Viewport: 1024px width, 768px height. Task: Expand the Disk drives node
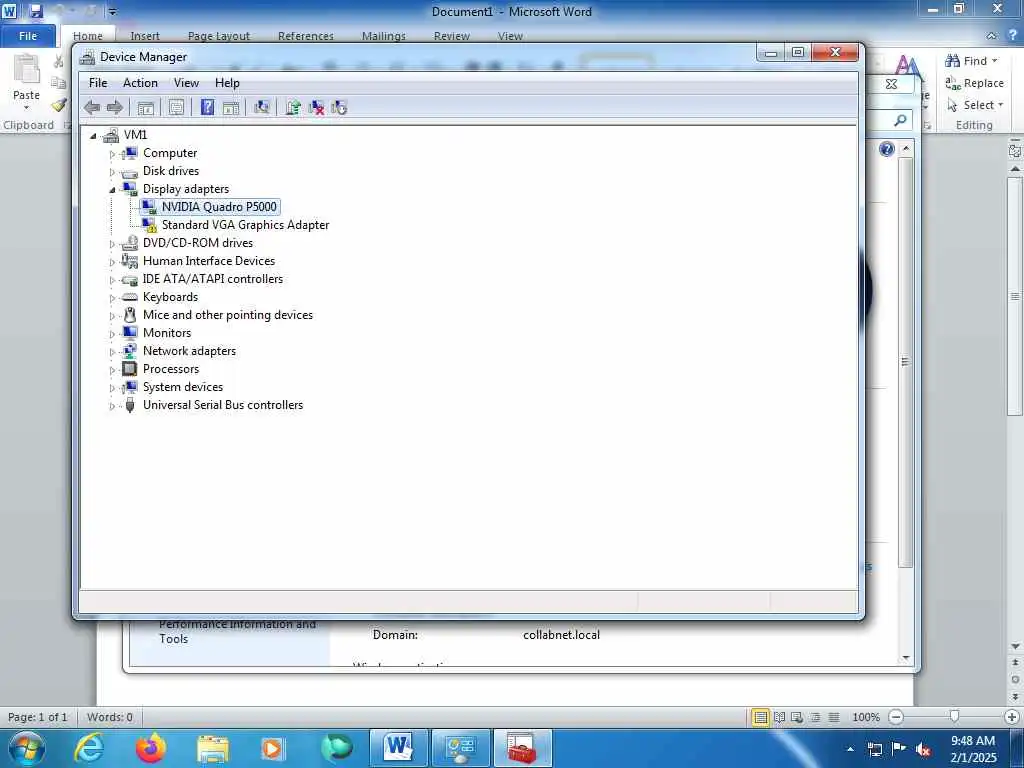click(112, 172)
